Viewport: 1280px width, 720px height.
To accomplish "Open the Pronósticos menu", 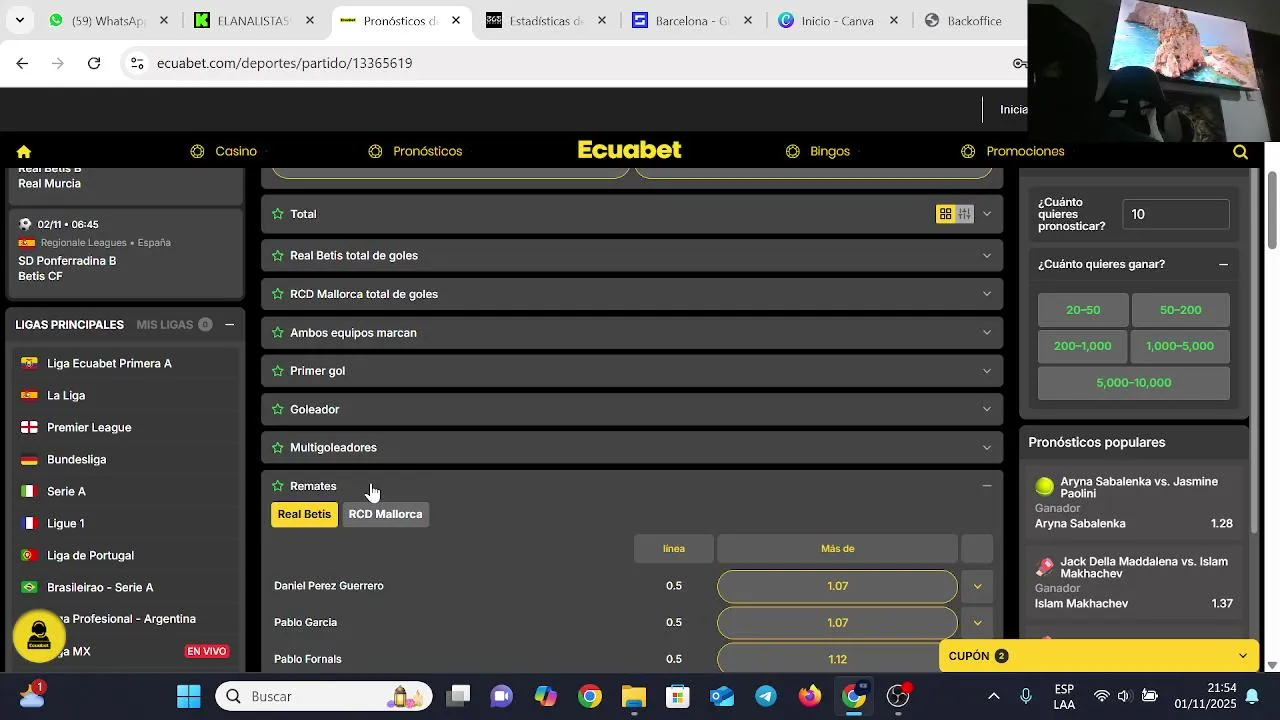I will (415, 151).
